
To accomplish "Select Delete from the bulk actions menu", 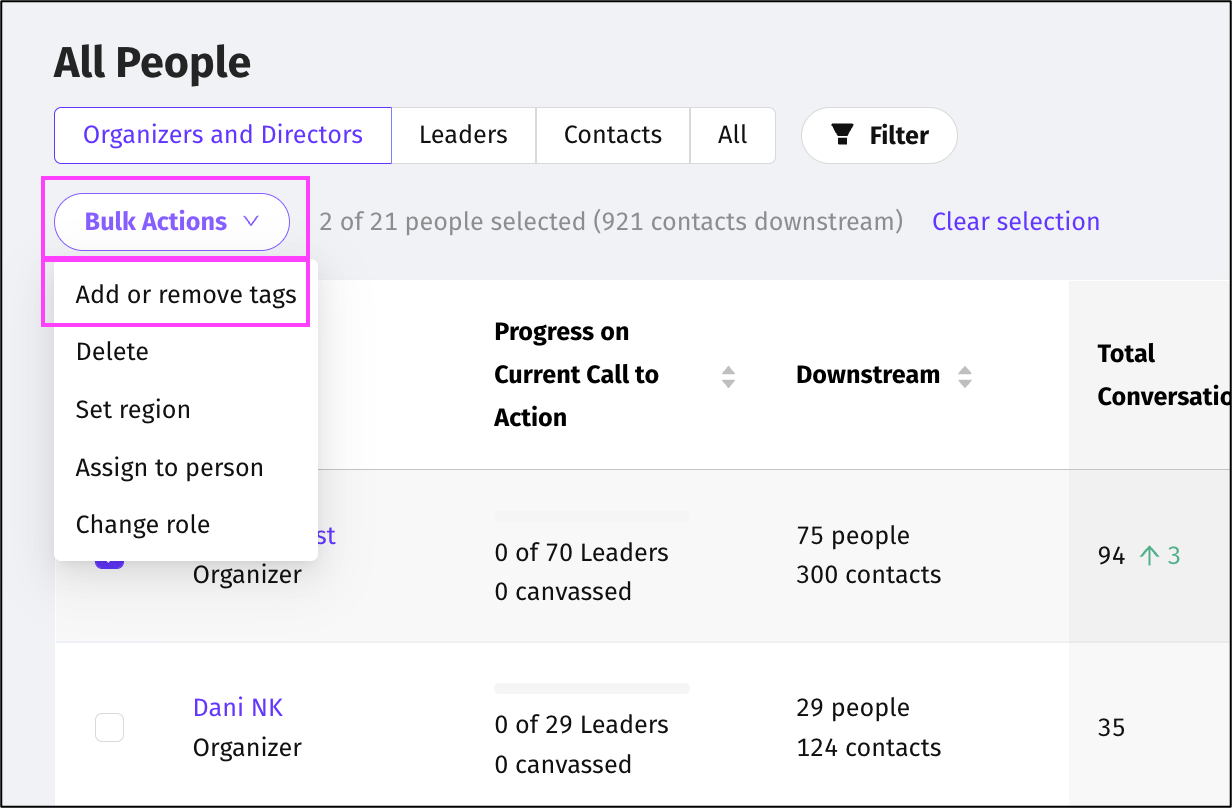I will [112, 352].
